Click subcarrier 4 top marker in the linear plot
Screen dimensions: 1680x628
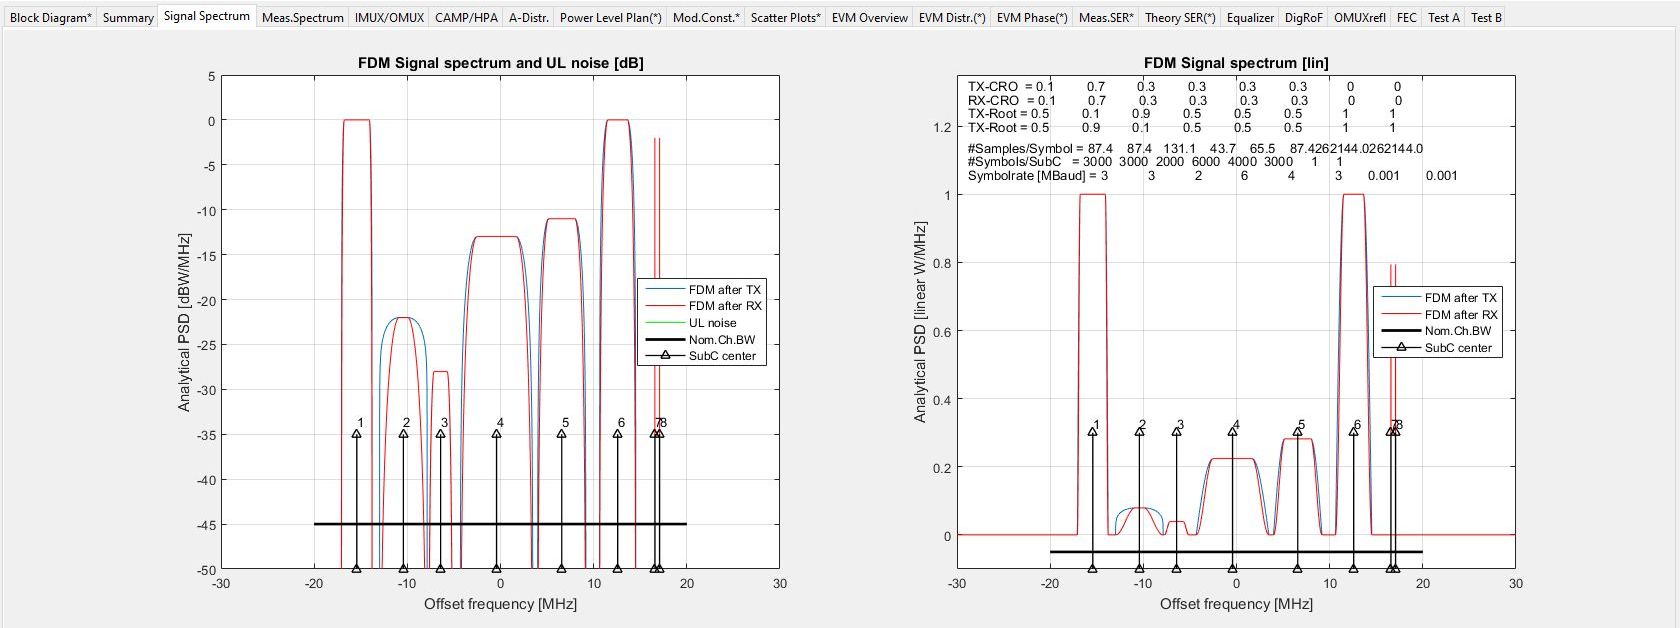click(1232, 431)
